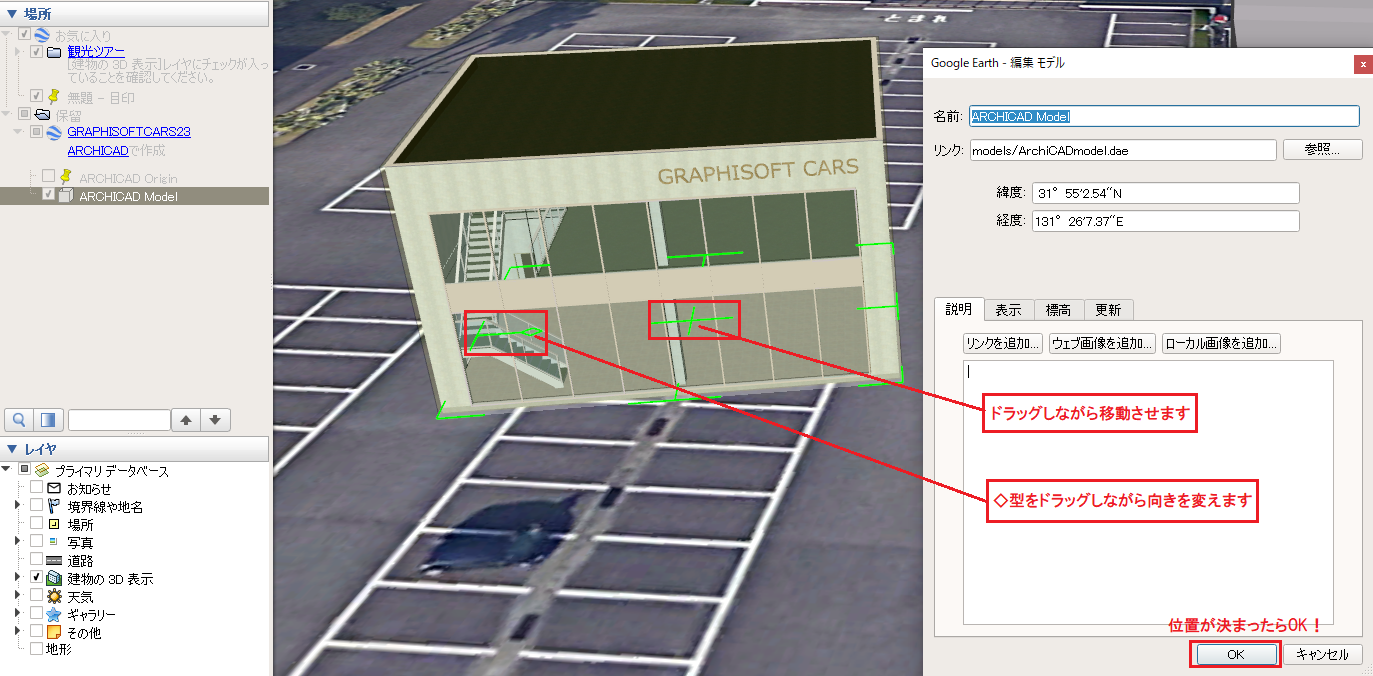1373x676 pixels.
Task: Click into the 緯度 latitude field
Action: coord(1165,193)
